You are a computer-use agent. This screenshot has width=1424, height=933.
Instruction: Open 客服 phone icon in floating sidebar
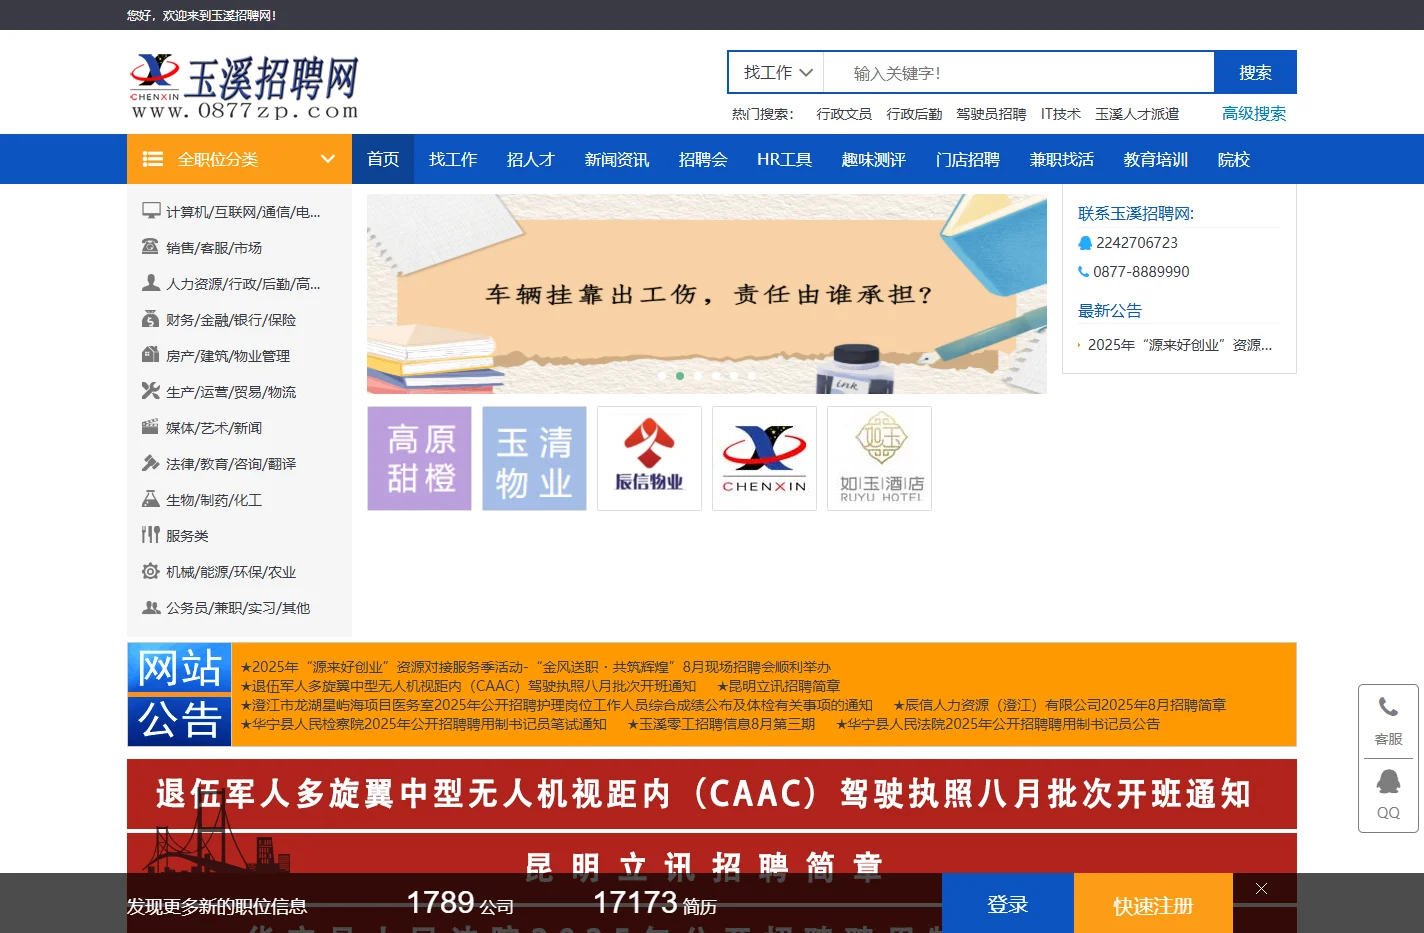(x=1388, y=708)
